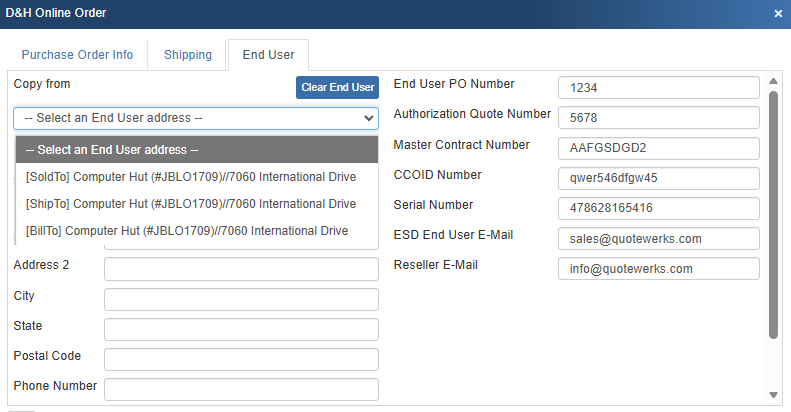This screenshot has height=412, width=791.
Task: Click the scrollbar down arrow
Action: click(773, 395)
